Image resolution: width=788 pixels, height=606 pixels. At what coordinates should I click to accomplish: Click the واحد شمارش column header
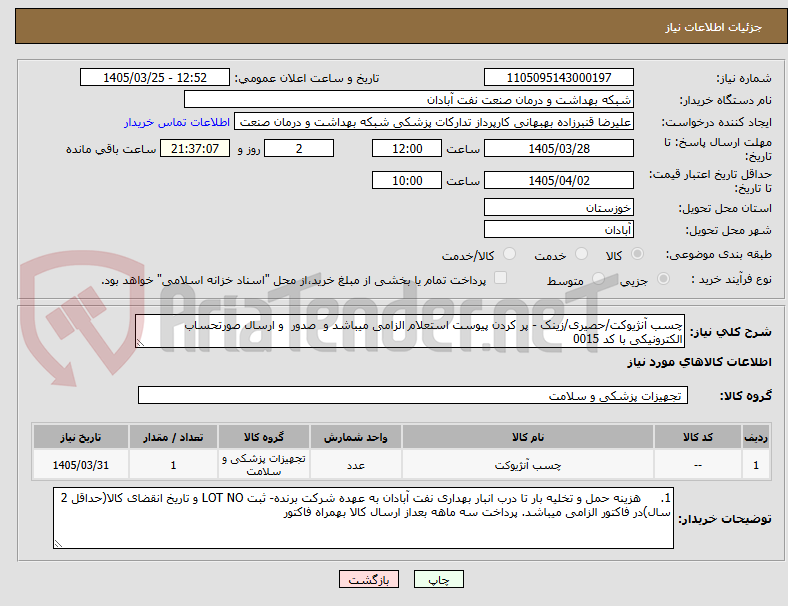tap(356, 437)
